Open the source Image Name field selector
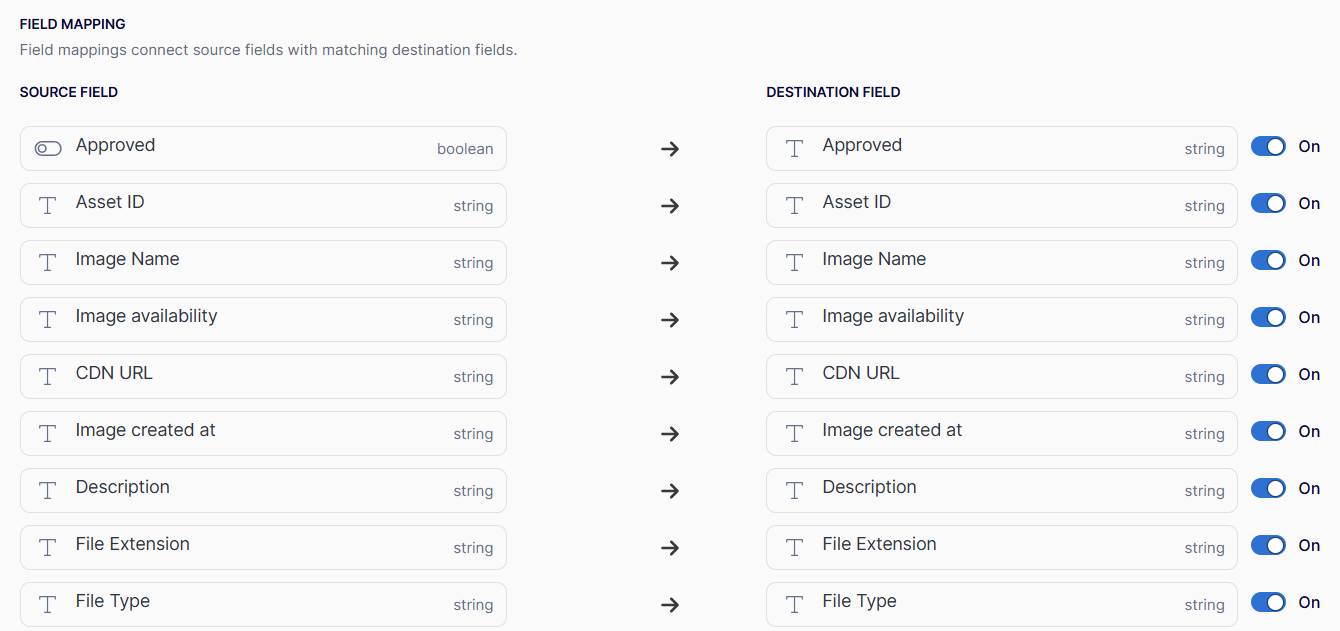Screen dimensions: 1340x631 (x=263, y=262)
